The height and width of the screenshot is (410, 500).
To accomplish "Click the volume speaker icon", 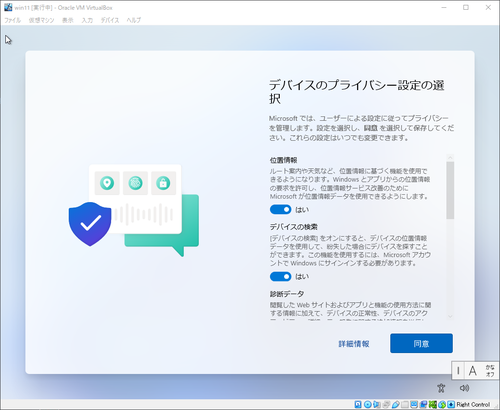I will (x=464, y=388).
